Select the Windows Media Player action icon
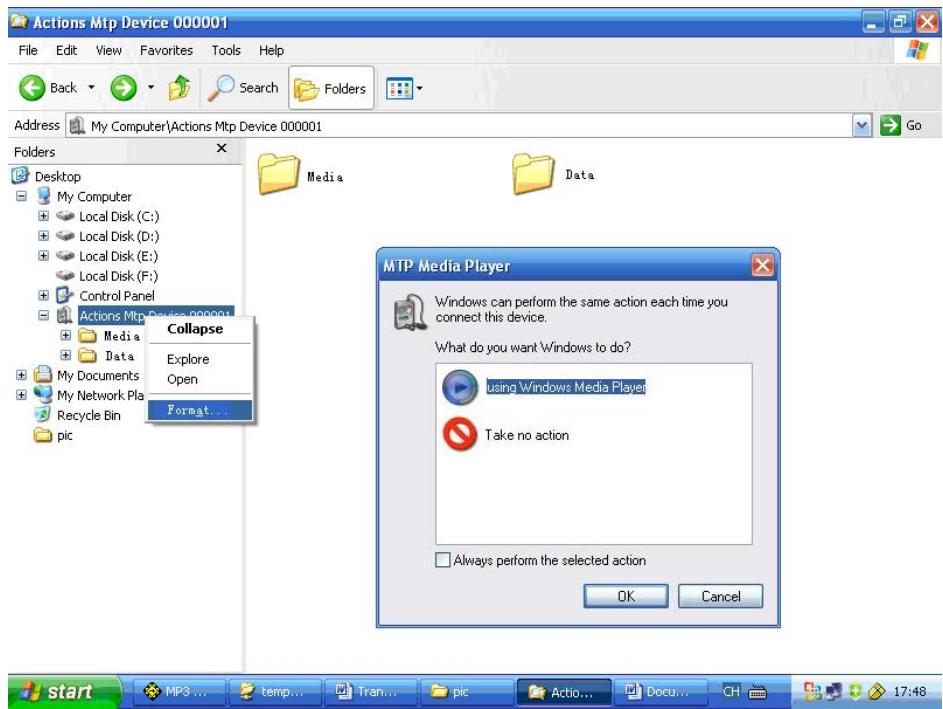 (460, 388)
